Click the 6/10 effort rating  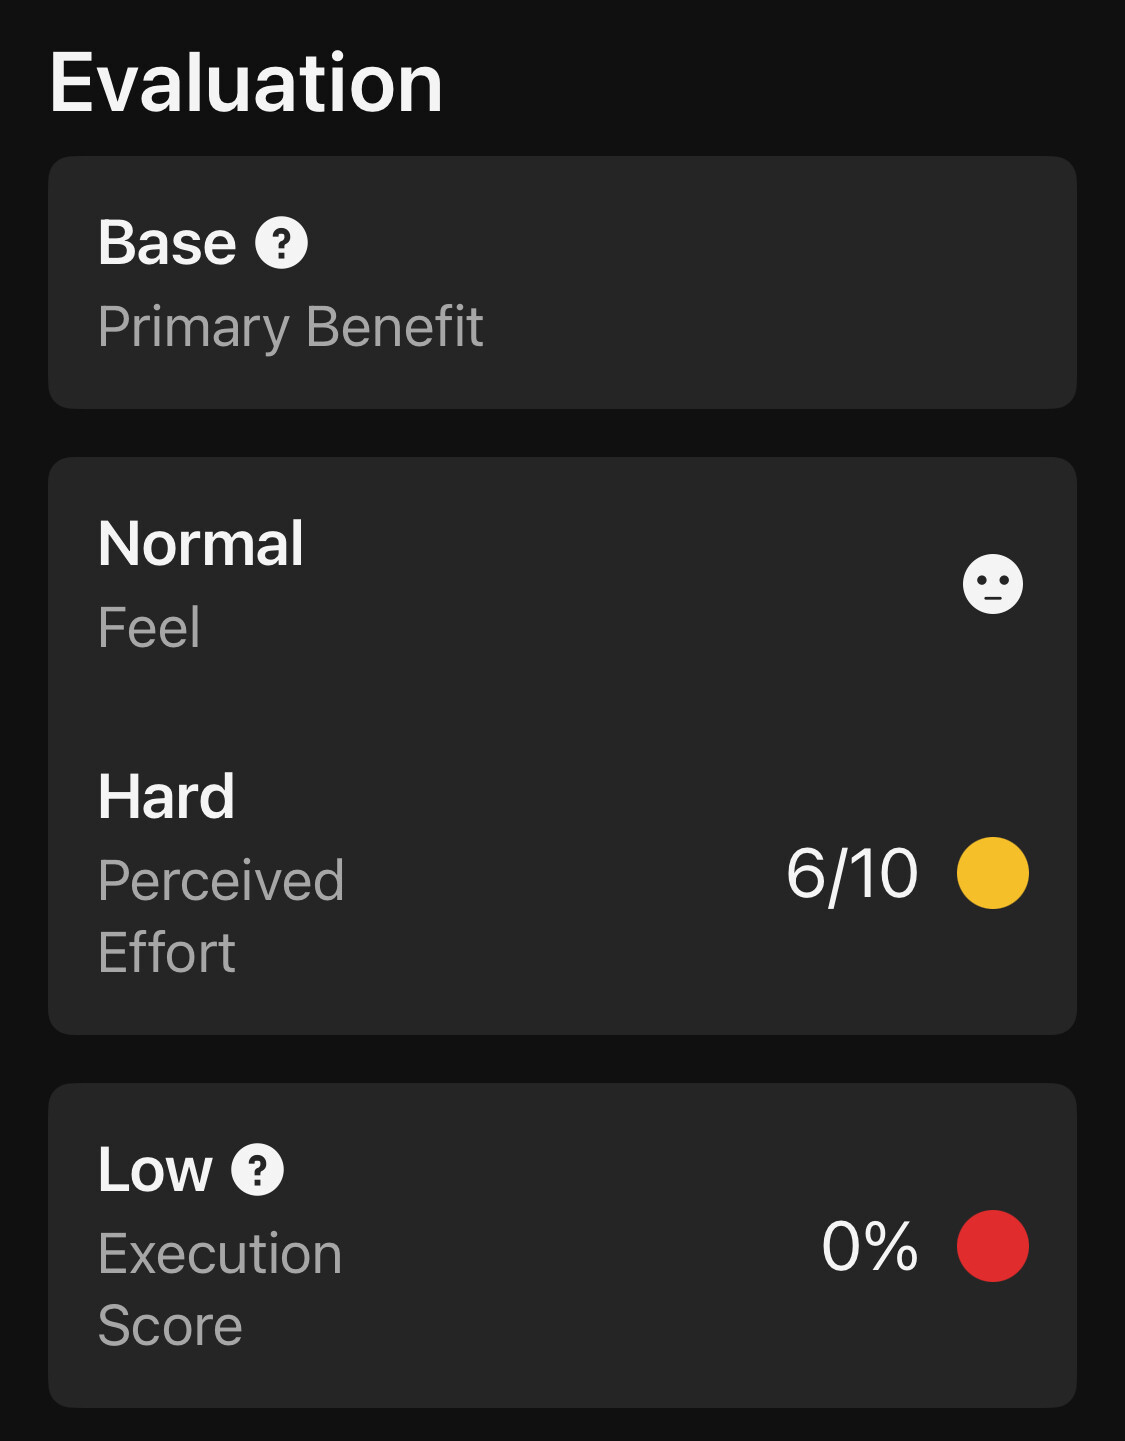(852, 874)
